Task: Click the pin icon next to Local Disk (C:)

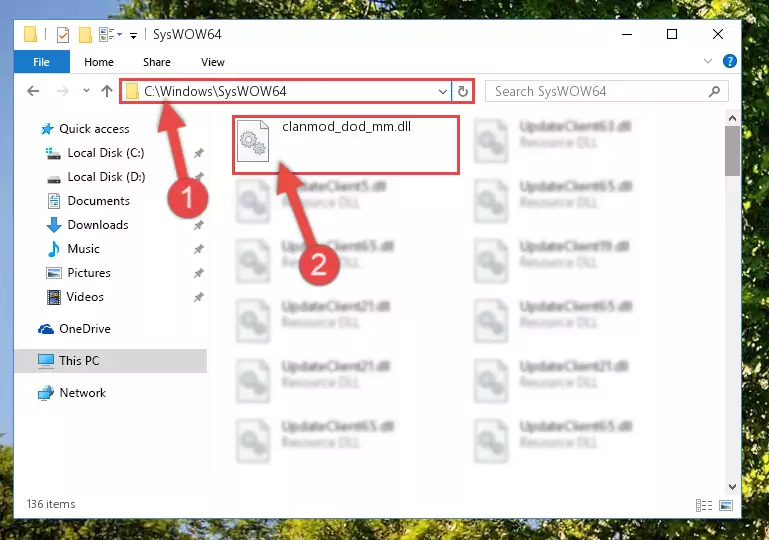Action: point(199,153)
